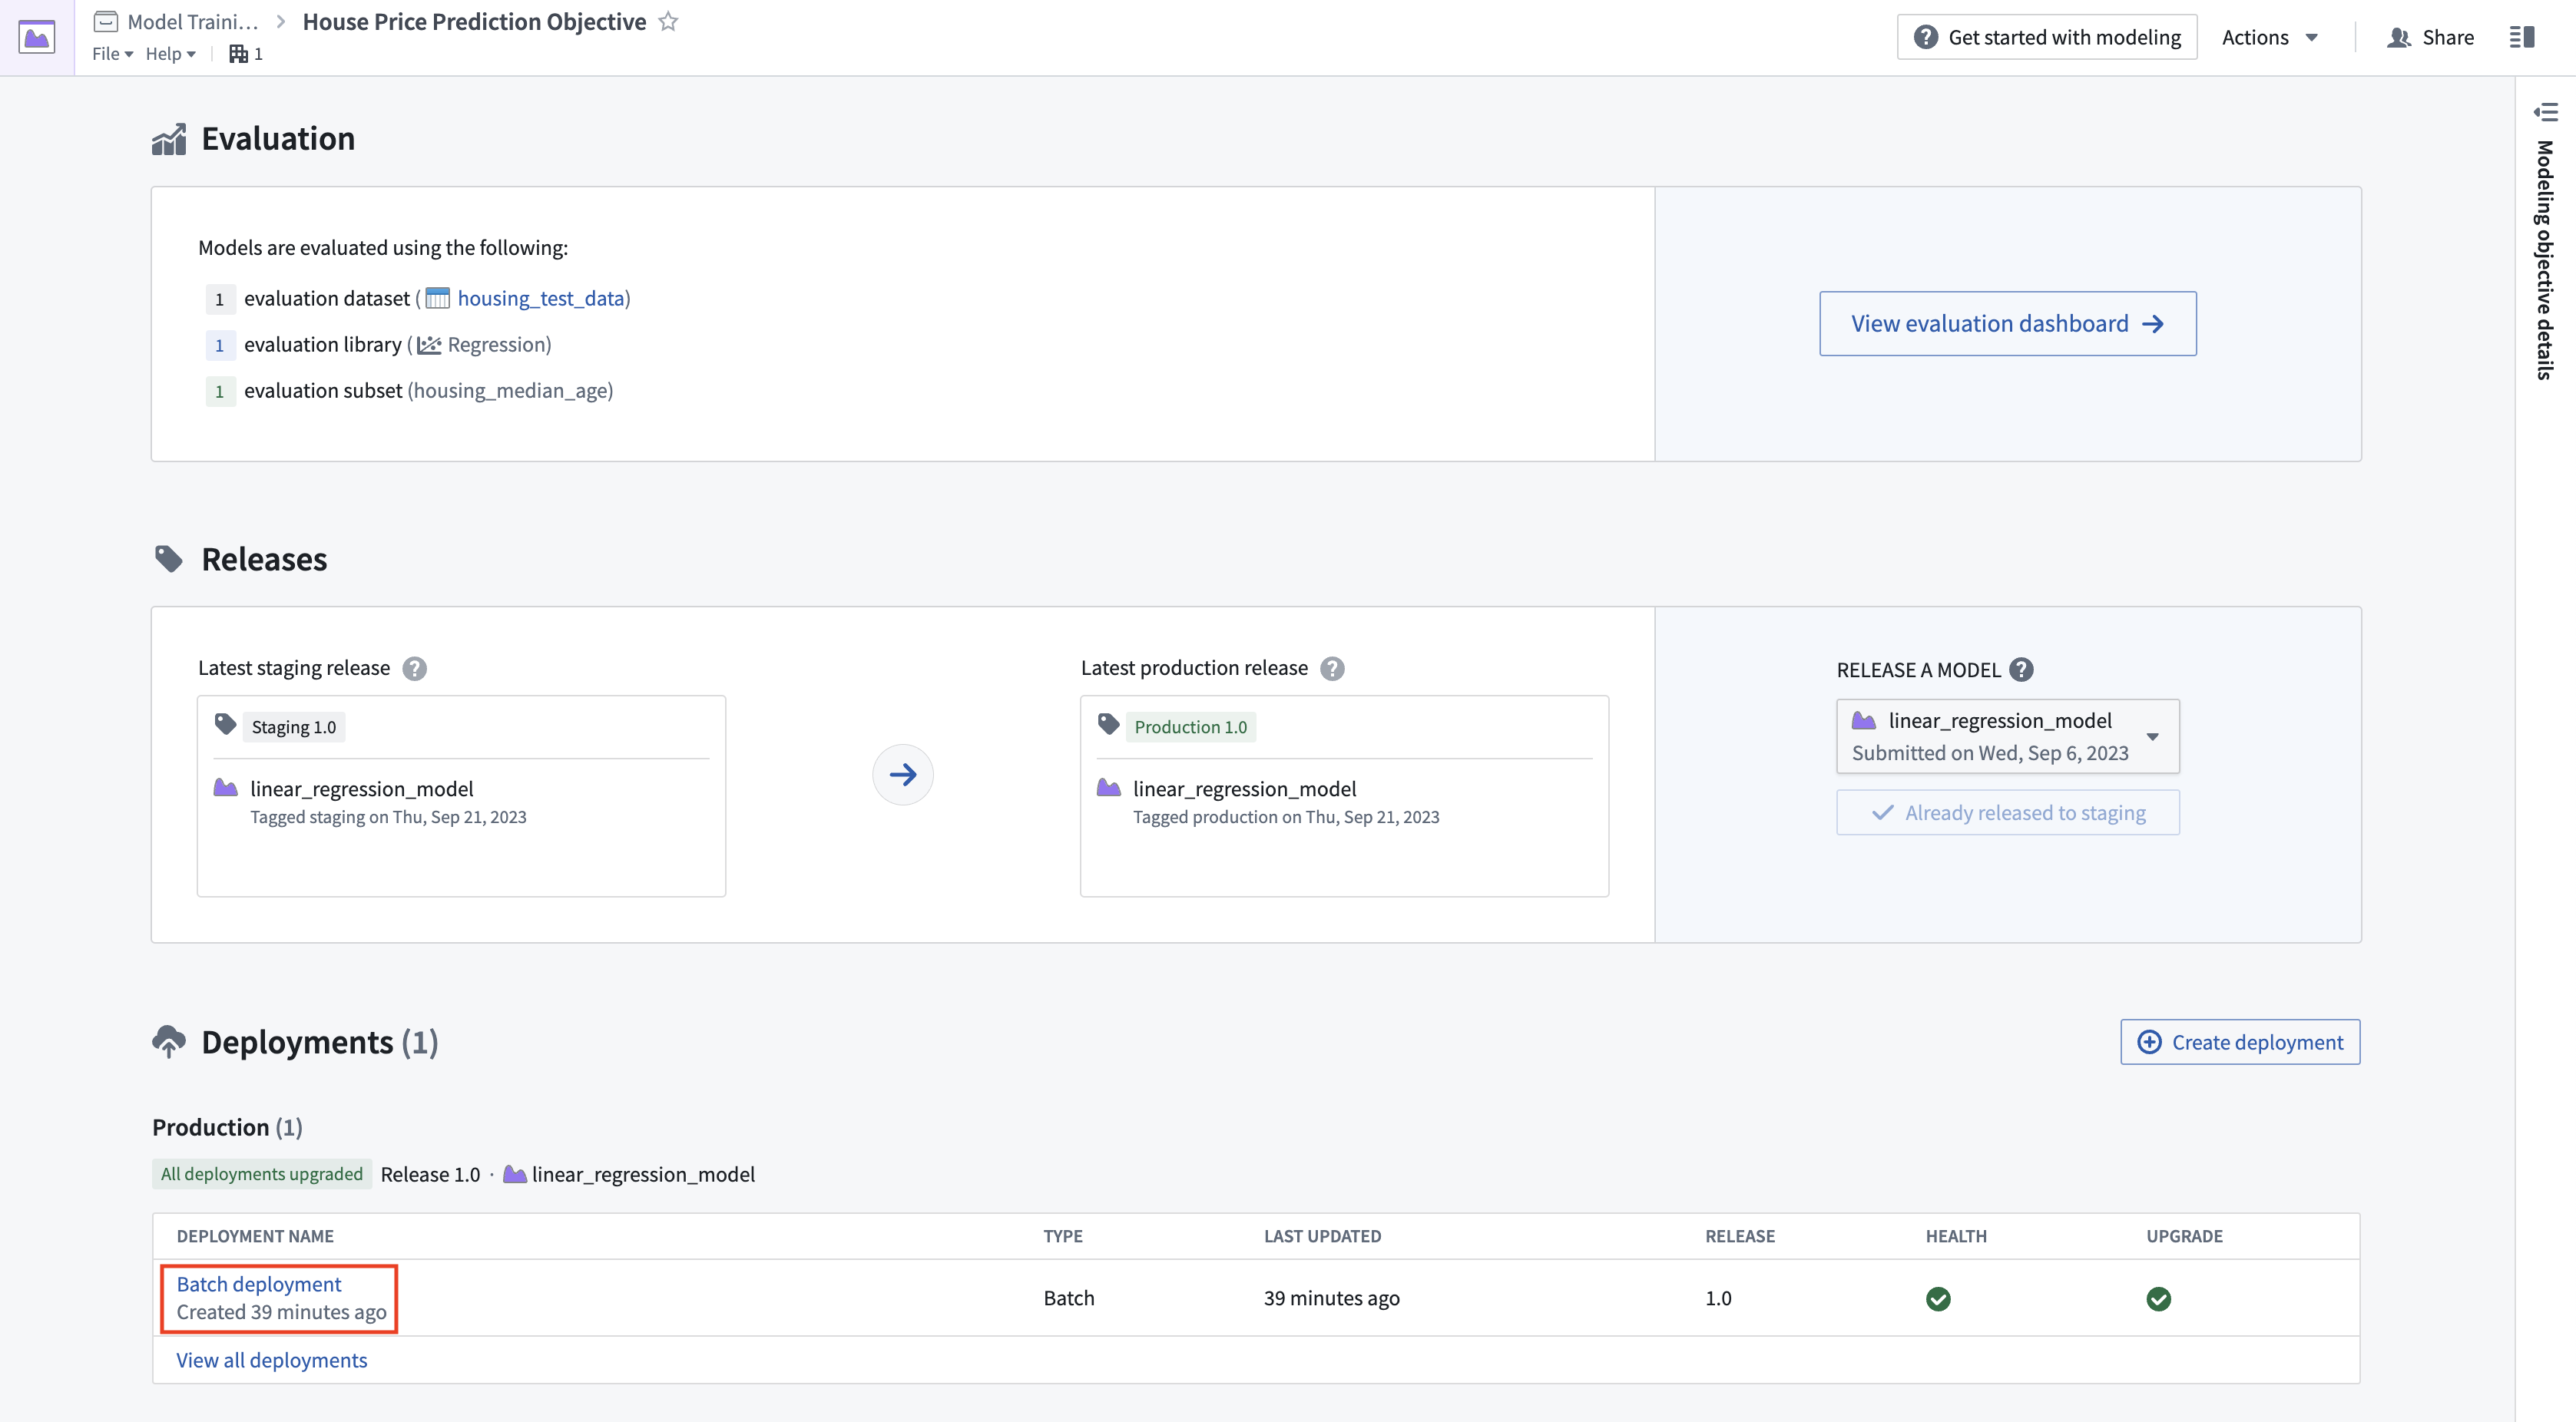2576x1422 pixels.
Task: Open housing_test_data dataset link
Action: tap(541, 298)
